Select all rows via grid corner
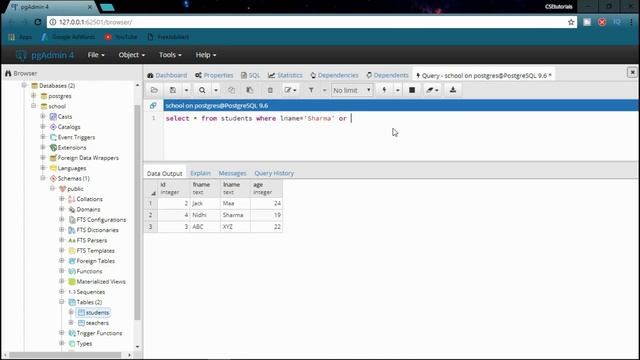The width and height of the screenshot is (640, 360). tap(151, 188)
